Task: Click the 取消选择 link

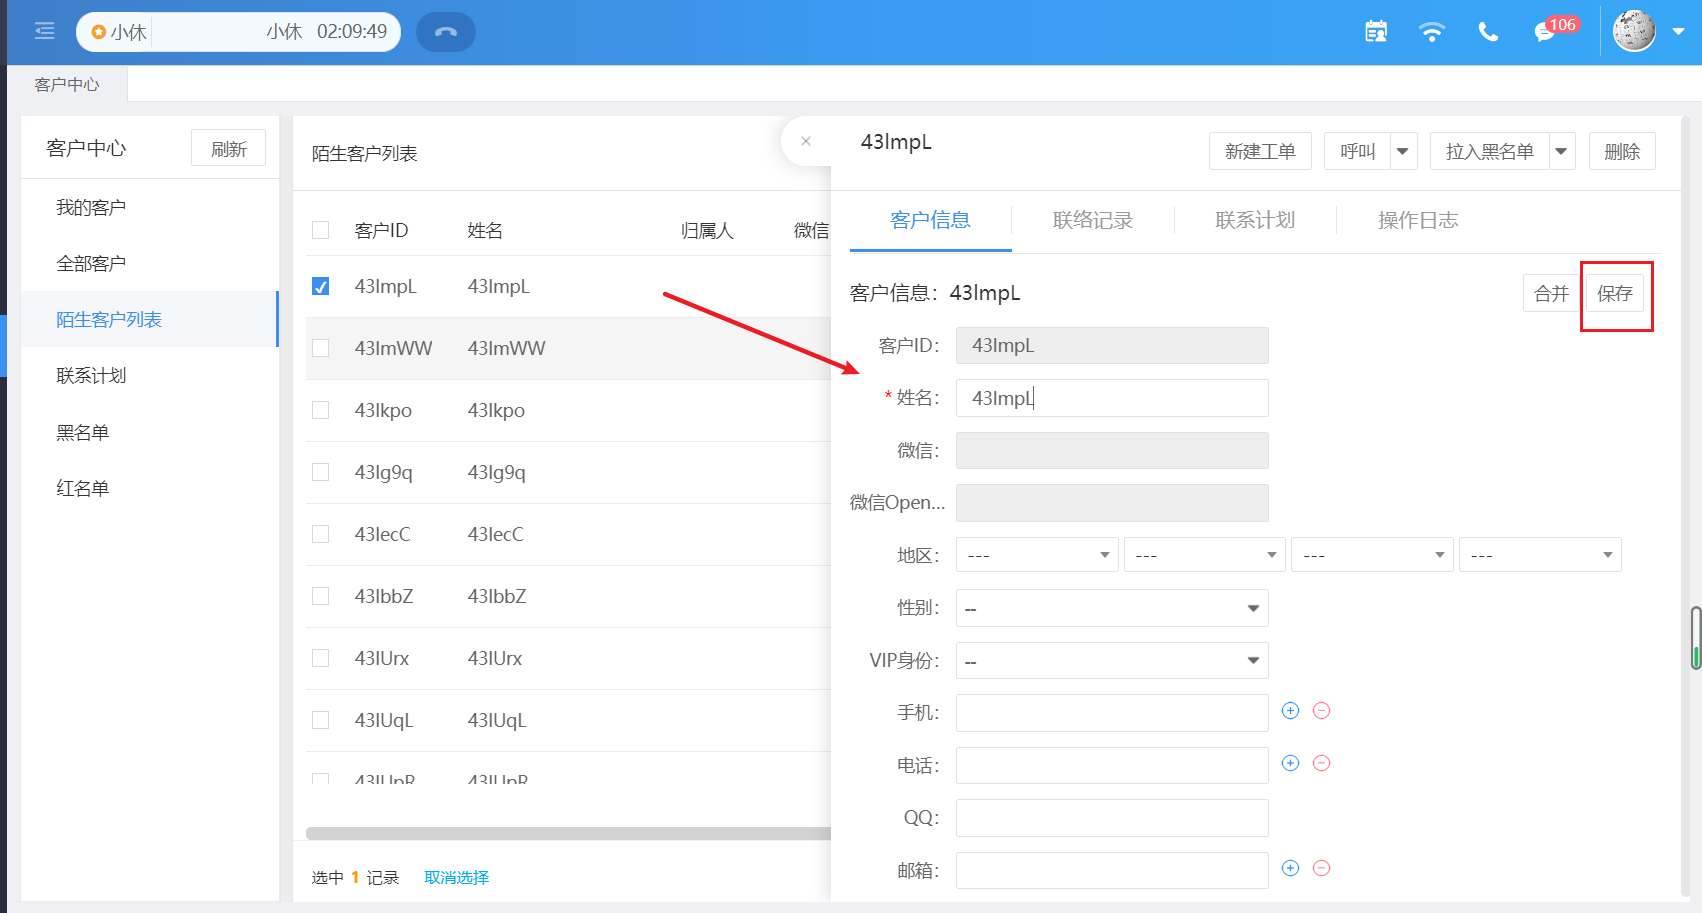Action: click(456, 877)
